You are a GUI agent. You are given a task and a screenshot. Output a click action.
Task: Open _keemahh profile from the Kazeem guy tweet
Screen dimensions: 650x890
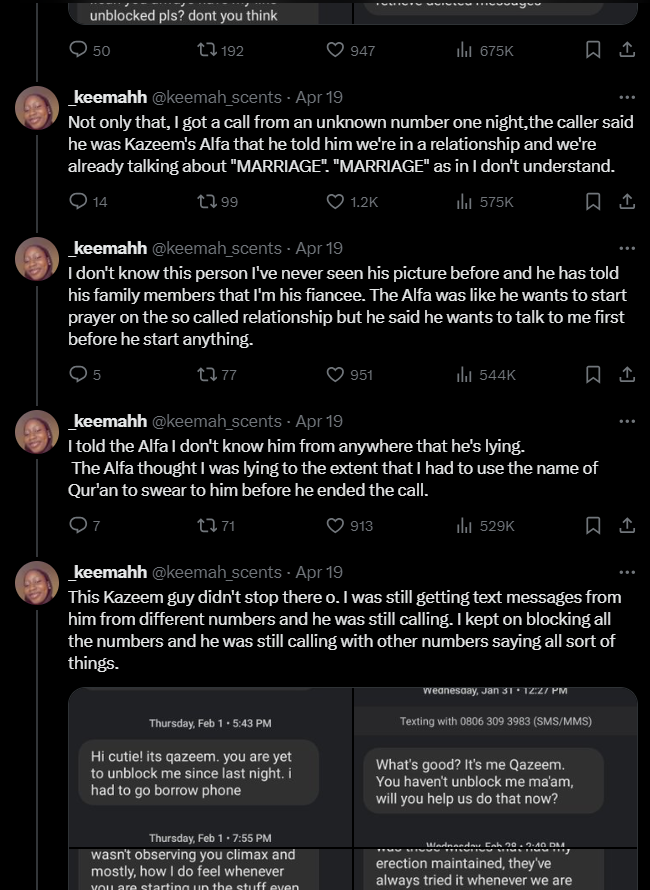107,573
